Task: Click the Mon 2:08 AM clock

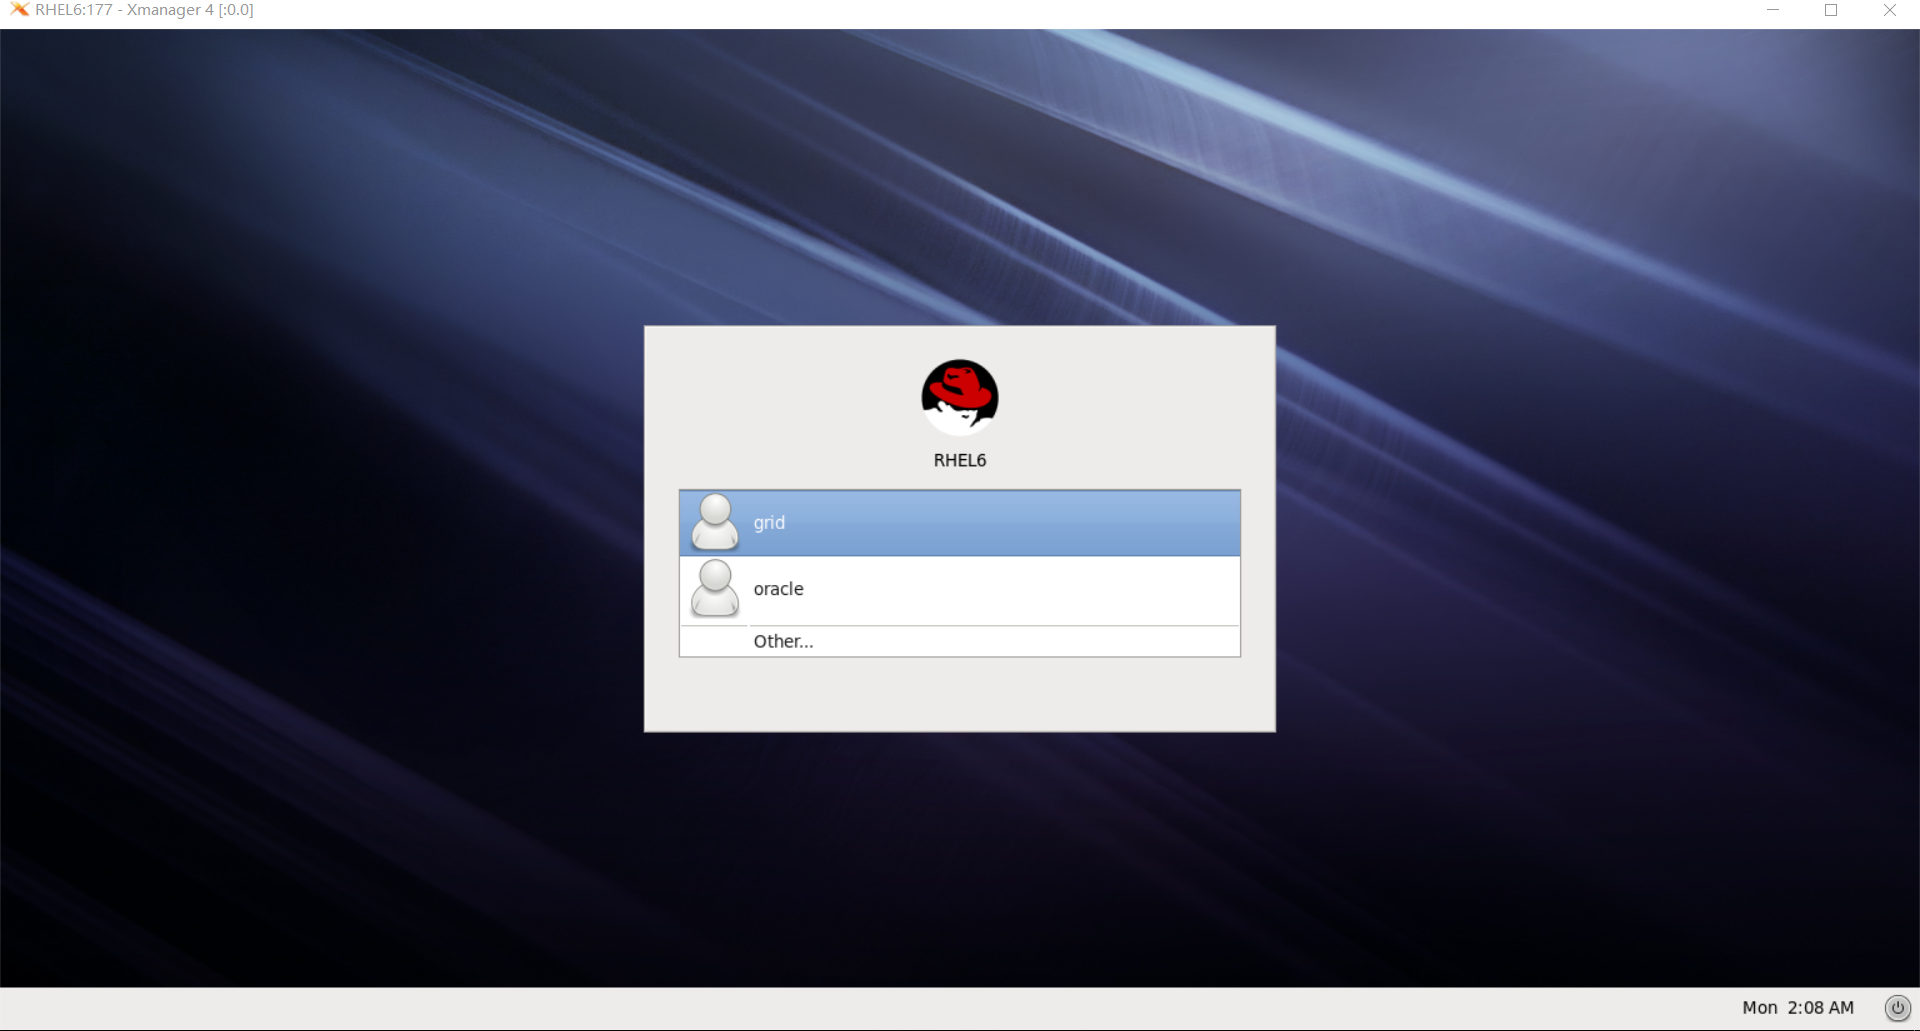Action: point(1798,1008)
